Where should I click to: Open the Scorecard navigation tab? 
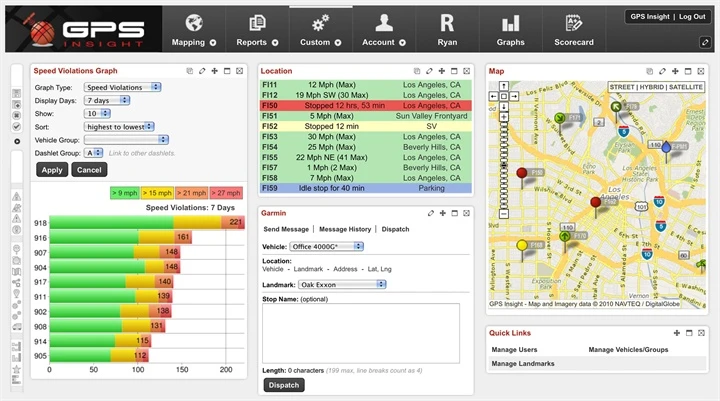click(x=574, y=29)
